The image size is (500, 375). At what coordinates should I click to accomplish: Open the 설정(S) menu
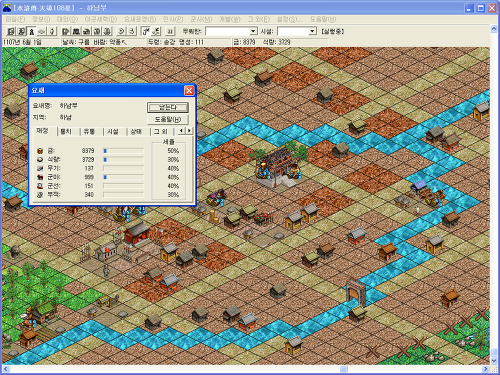[290, 19]
